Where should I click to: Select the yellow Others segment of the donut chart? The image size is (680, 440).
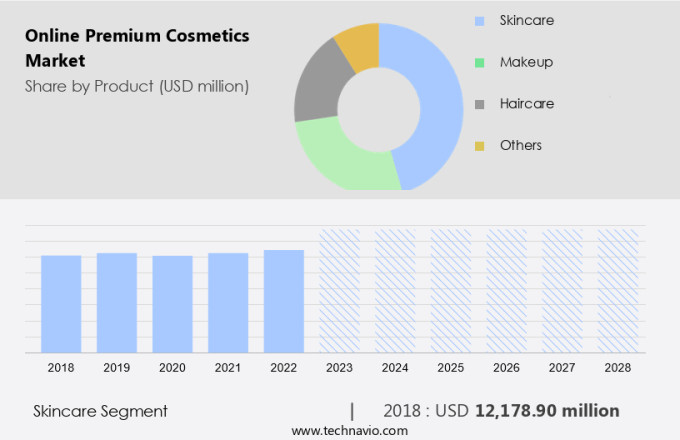click(x=360, y=45)
